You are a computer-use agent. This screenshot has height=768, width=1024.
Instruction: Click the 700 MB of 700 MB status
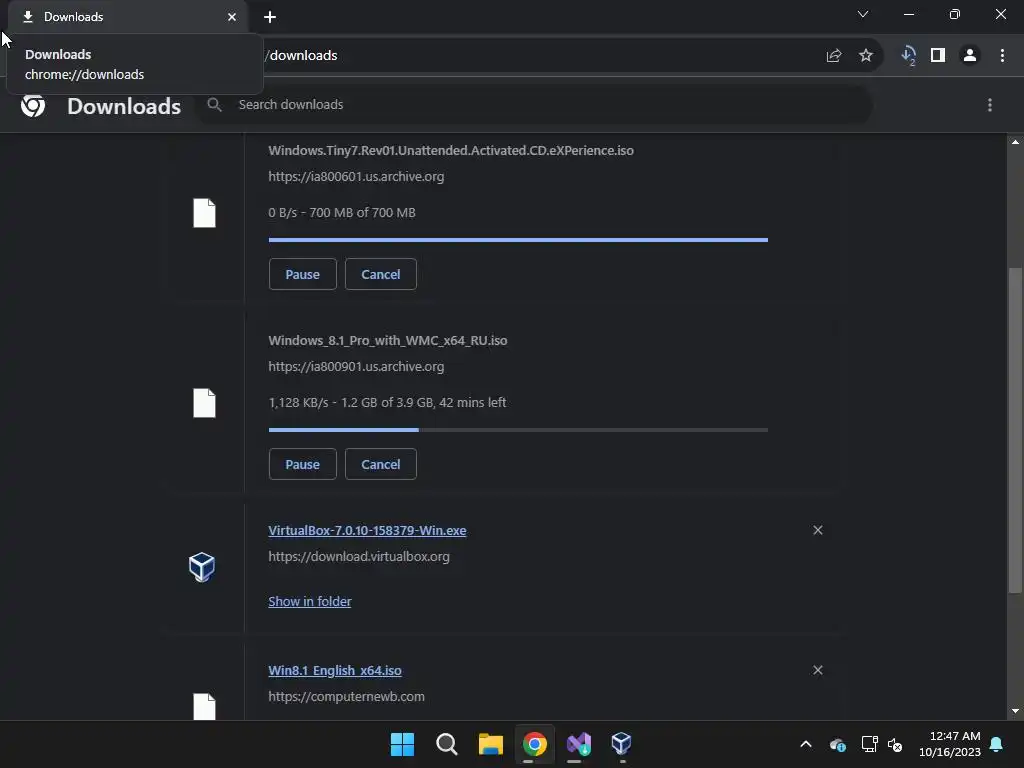click(x=362, y=213)
